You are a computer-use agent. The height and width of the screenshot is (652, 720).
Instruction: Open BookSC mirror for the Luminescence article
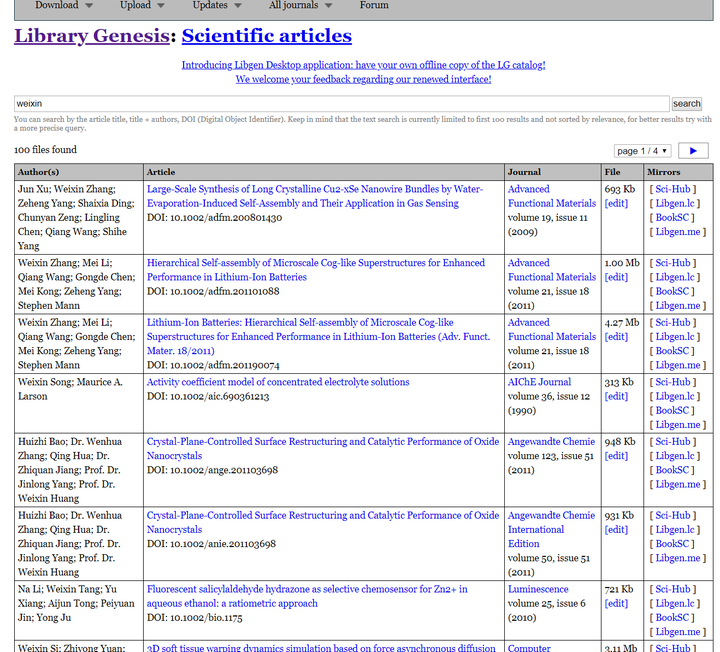[672, 617]
